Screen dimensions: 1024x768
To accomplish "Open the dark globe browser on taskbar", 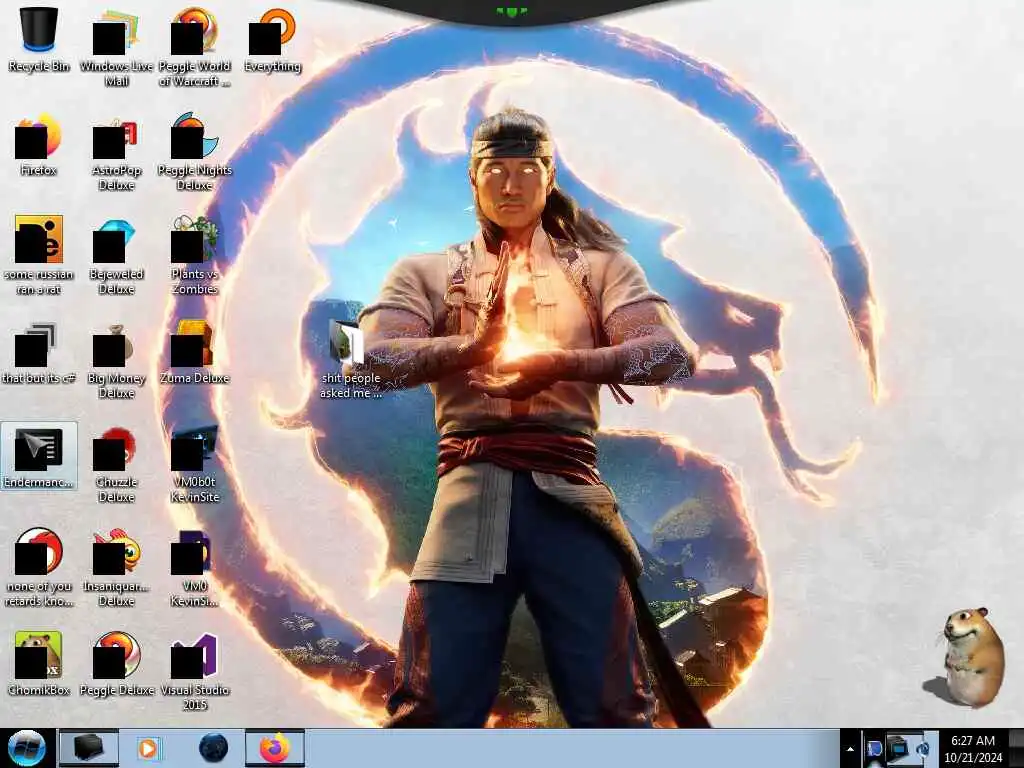I will click(x=214, y=748).
